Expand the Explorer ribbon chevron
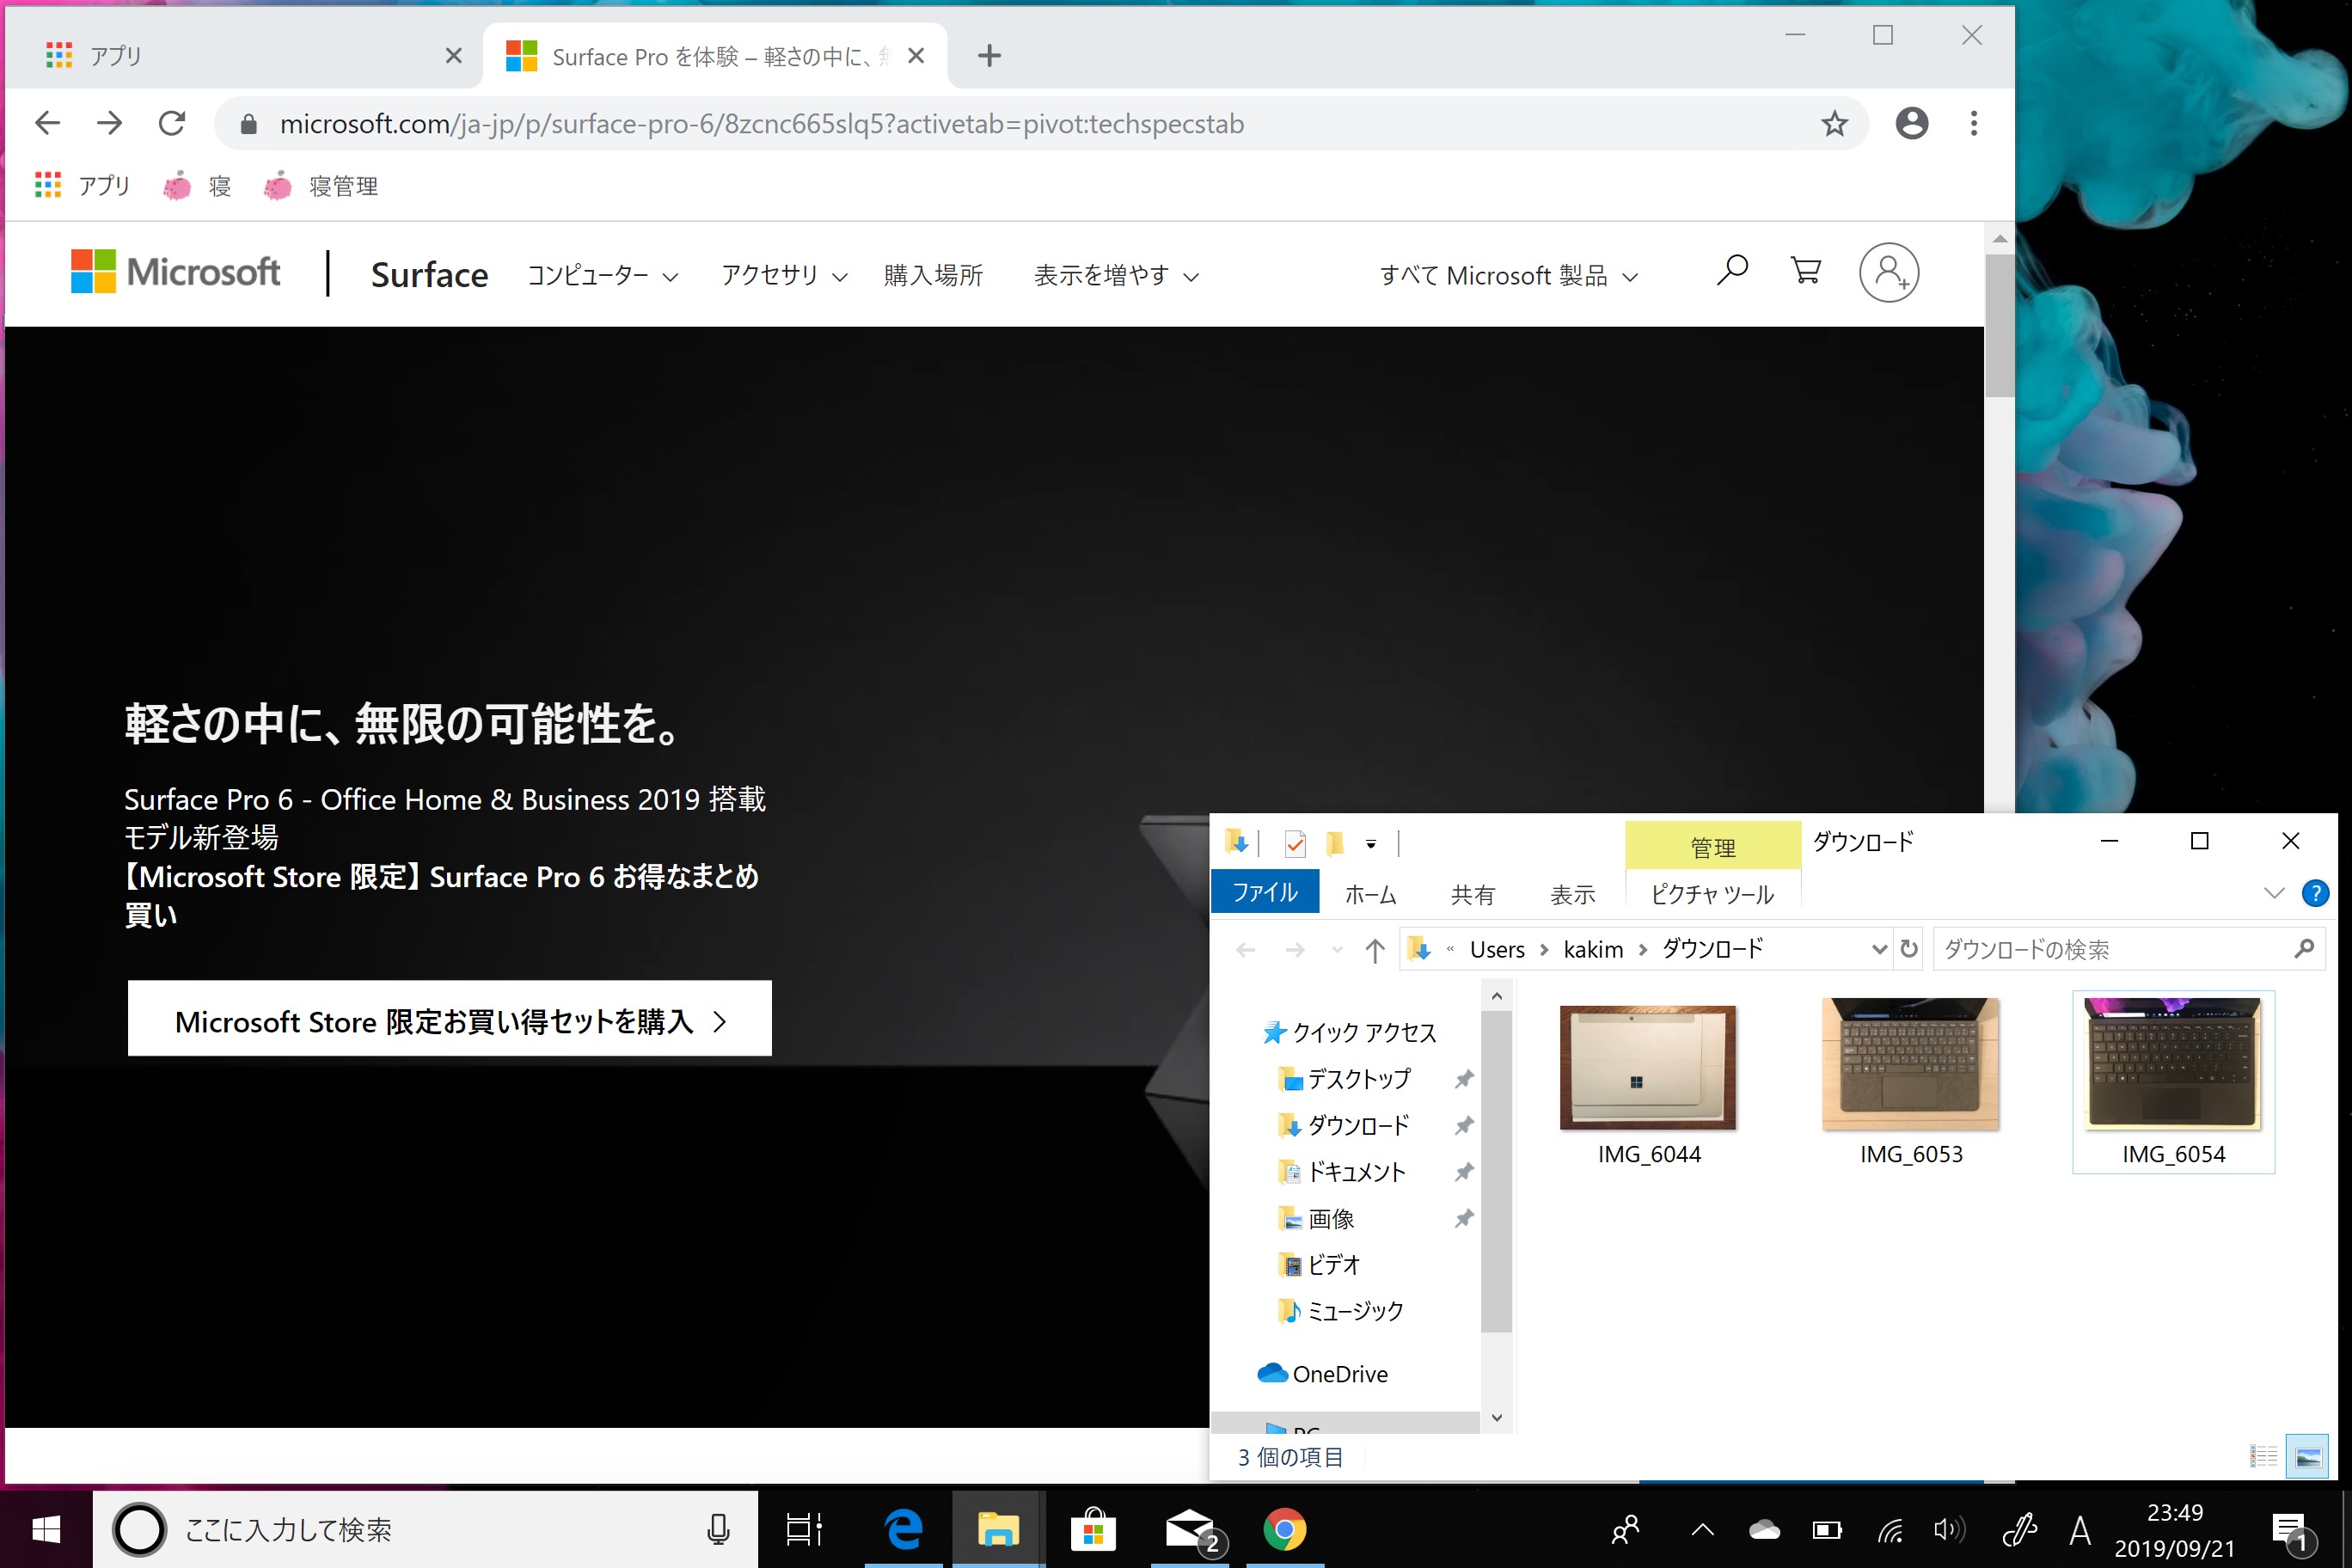This screenshot has height=1568, width=2352. click(x=2274, y=893)
